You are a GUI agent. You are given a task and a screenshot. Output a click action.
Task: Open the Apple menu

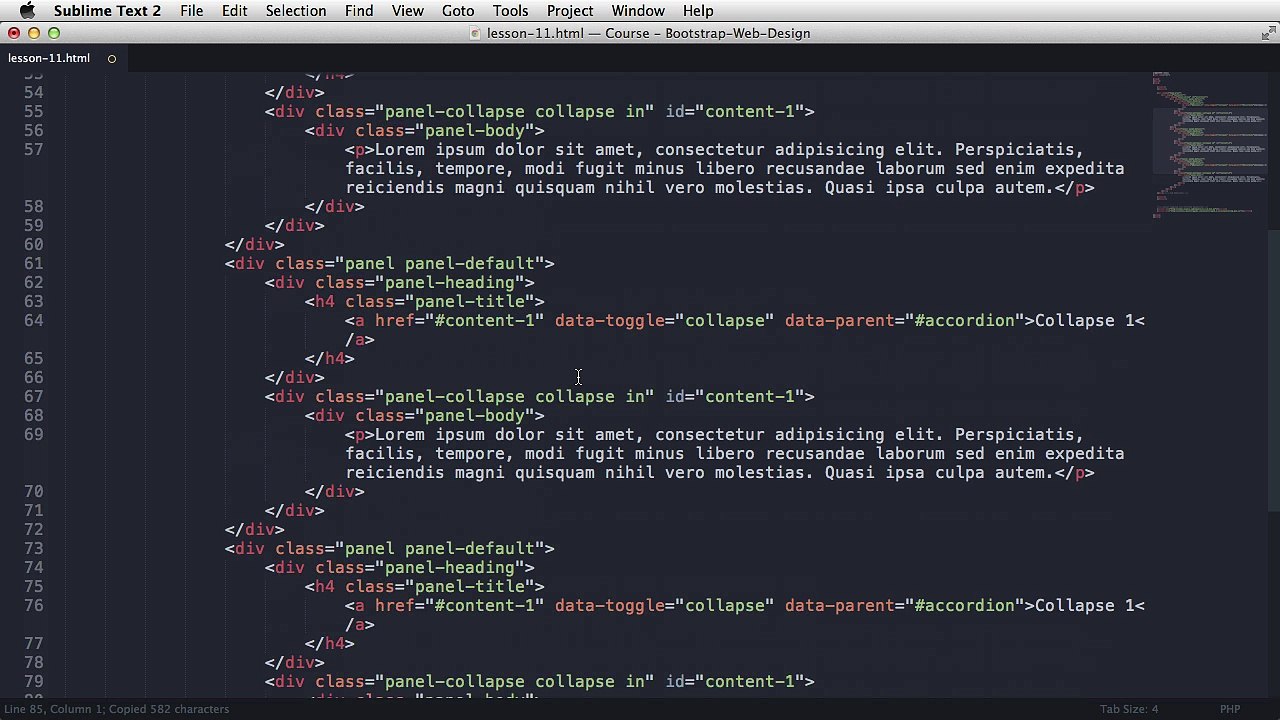pyautogui.click(x=27, y=11)
